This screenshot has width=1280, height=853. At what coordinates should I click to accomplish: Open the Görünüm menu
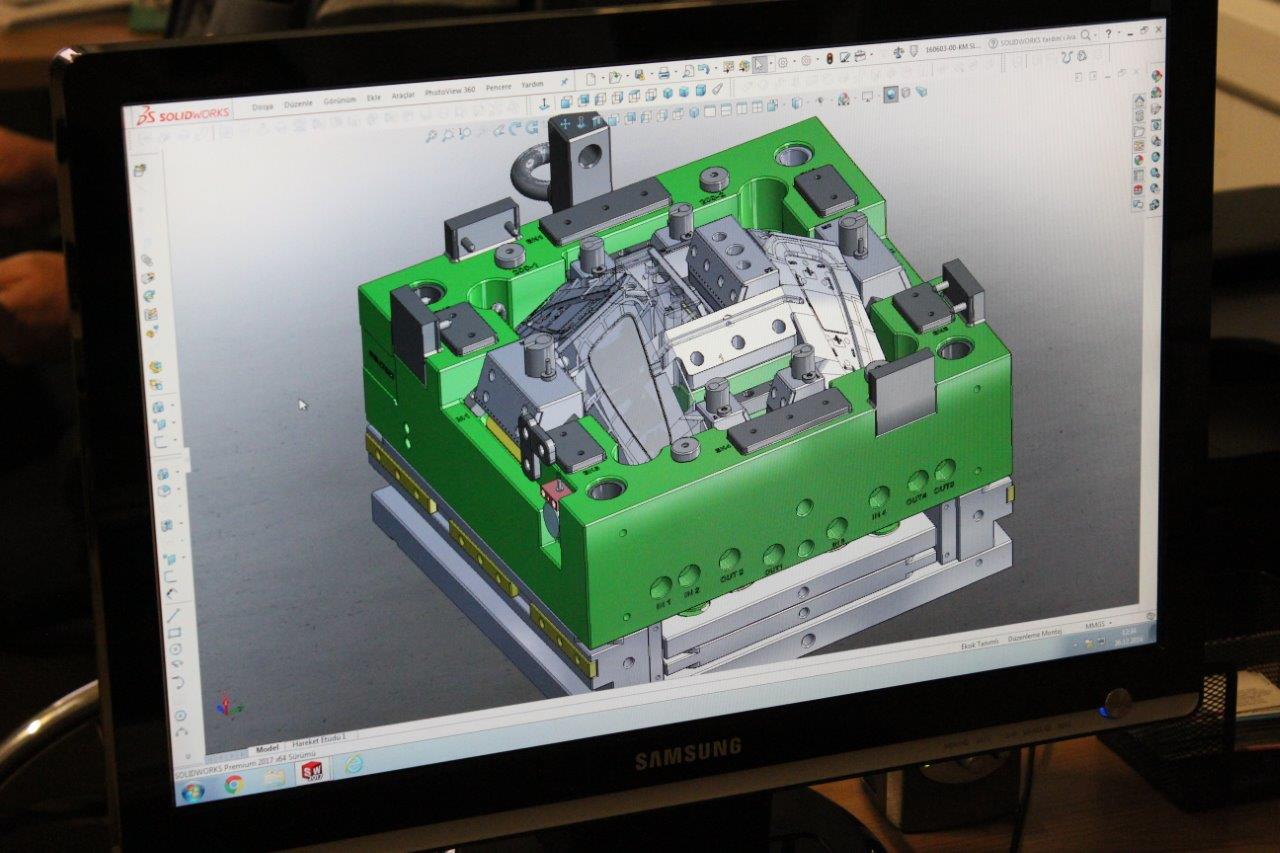pos(339,100)
